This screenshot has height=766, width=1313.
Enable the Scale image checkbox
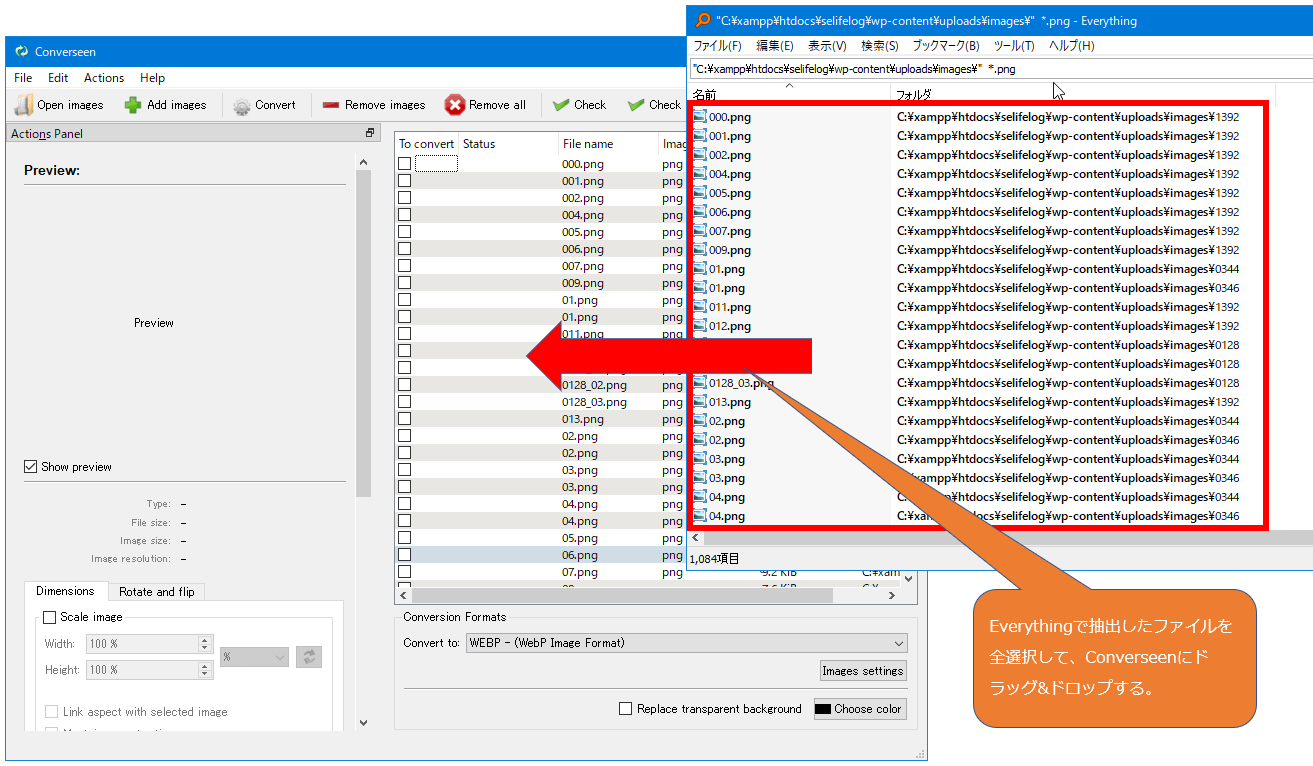tap(50, 618)
